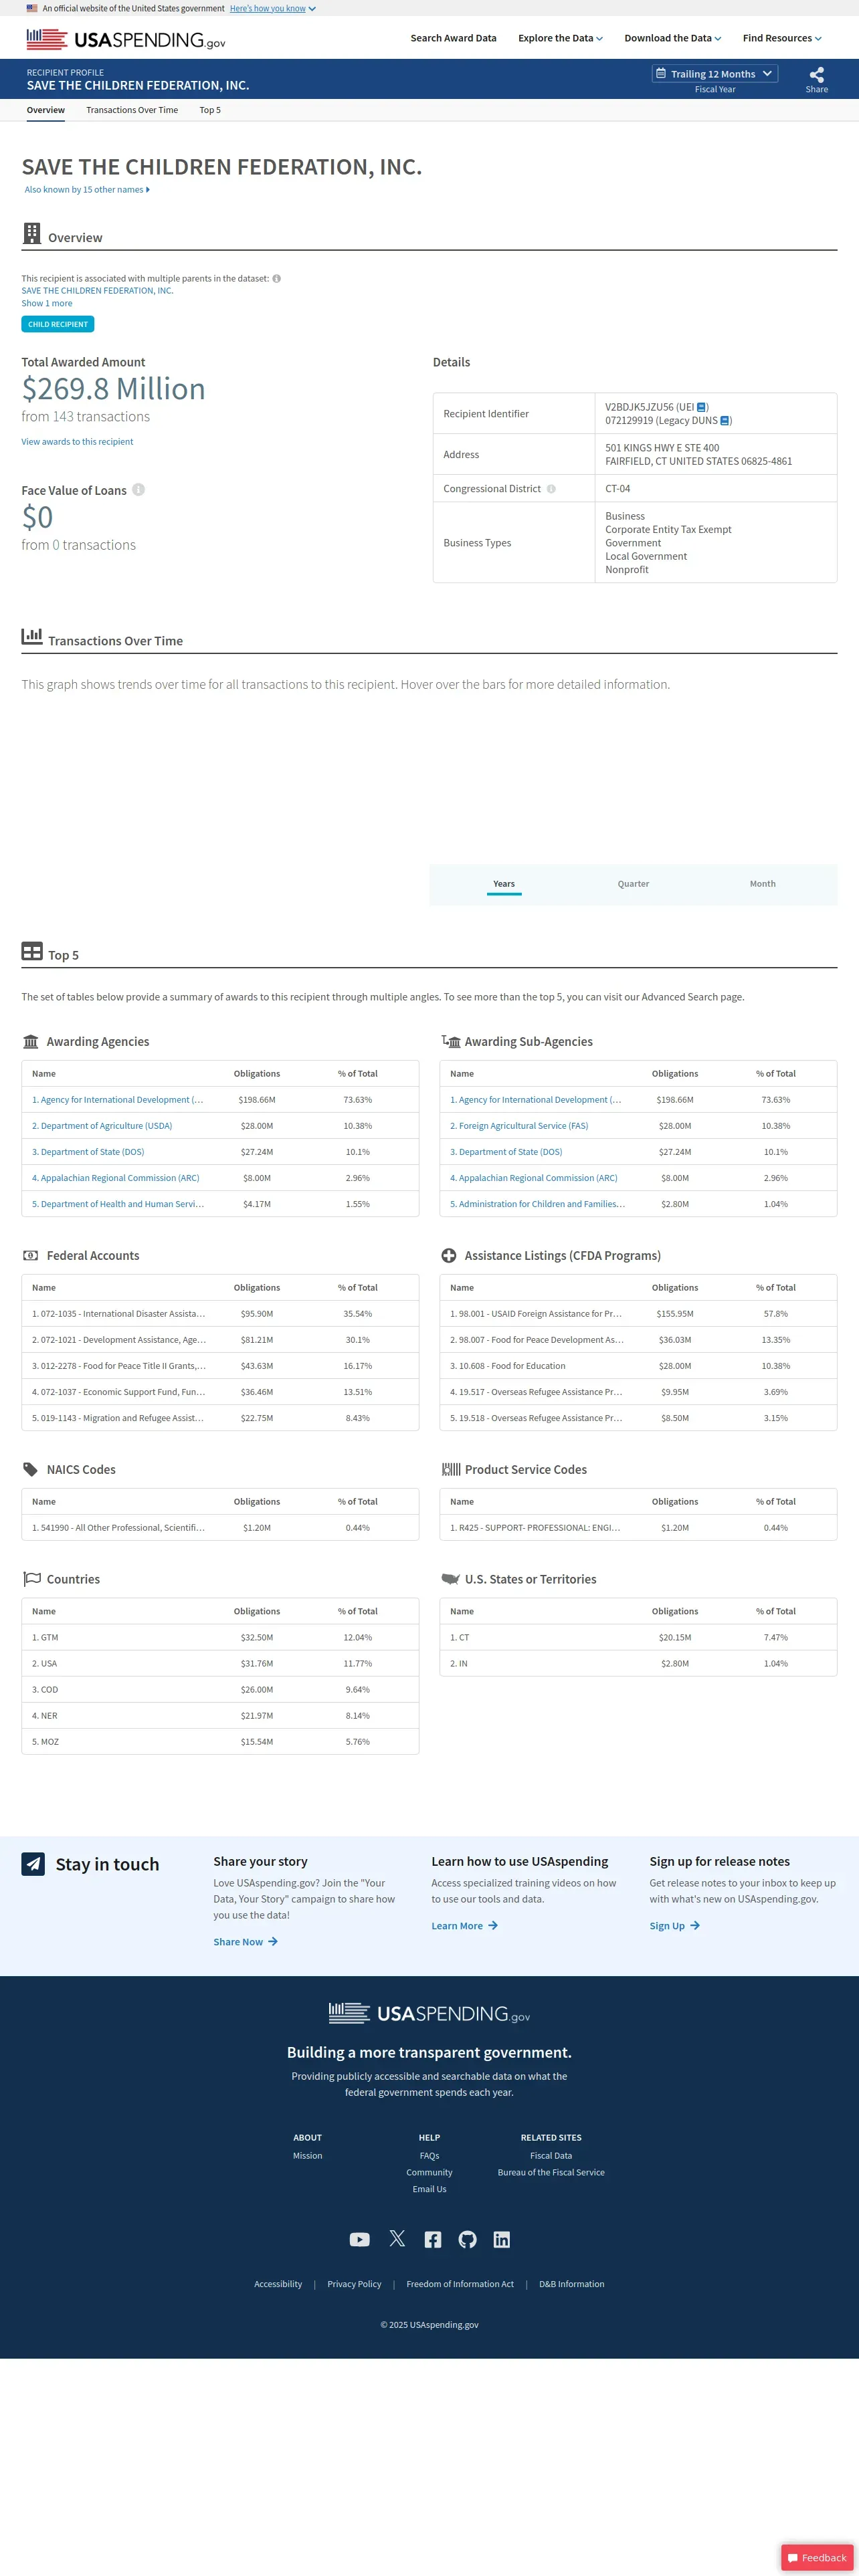Go to the Top 5 tab
Screen dimensions: 859x2576
tap(210, 110)
